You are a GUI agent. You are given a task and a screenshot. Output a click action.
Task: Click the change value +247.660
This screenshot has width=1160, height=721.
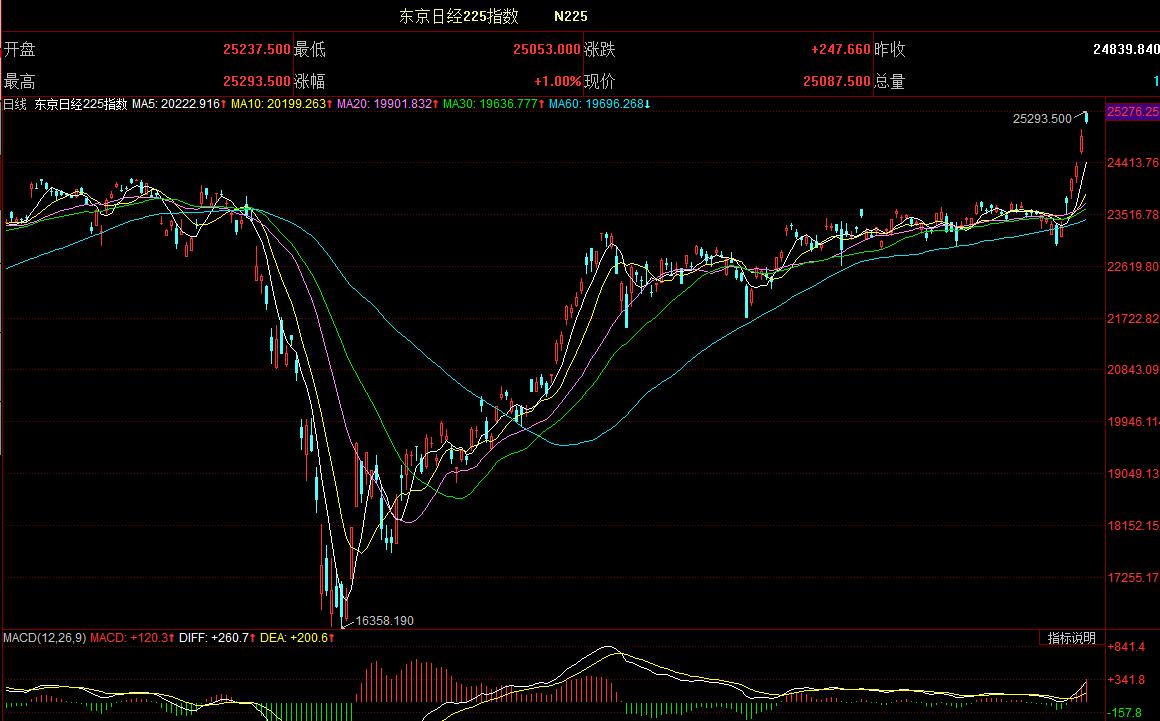click(840, 50)
